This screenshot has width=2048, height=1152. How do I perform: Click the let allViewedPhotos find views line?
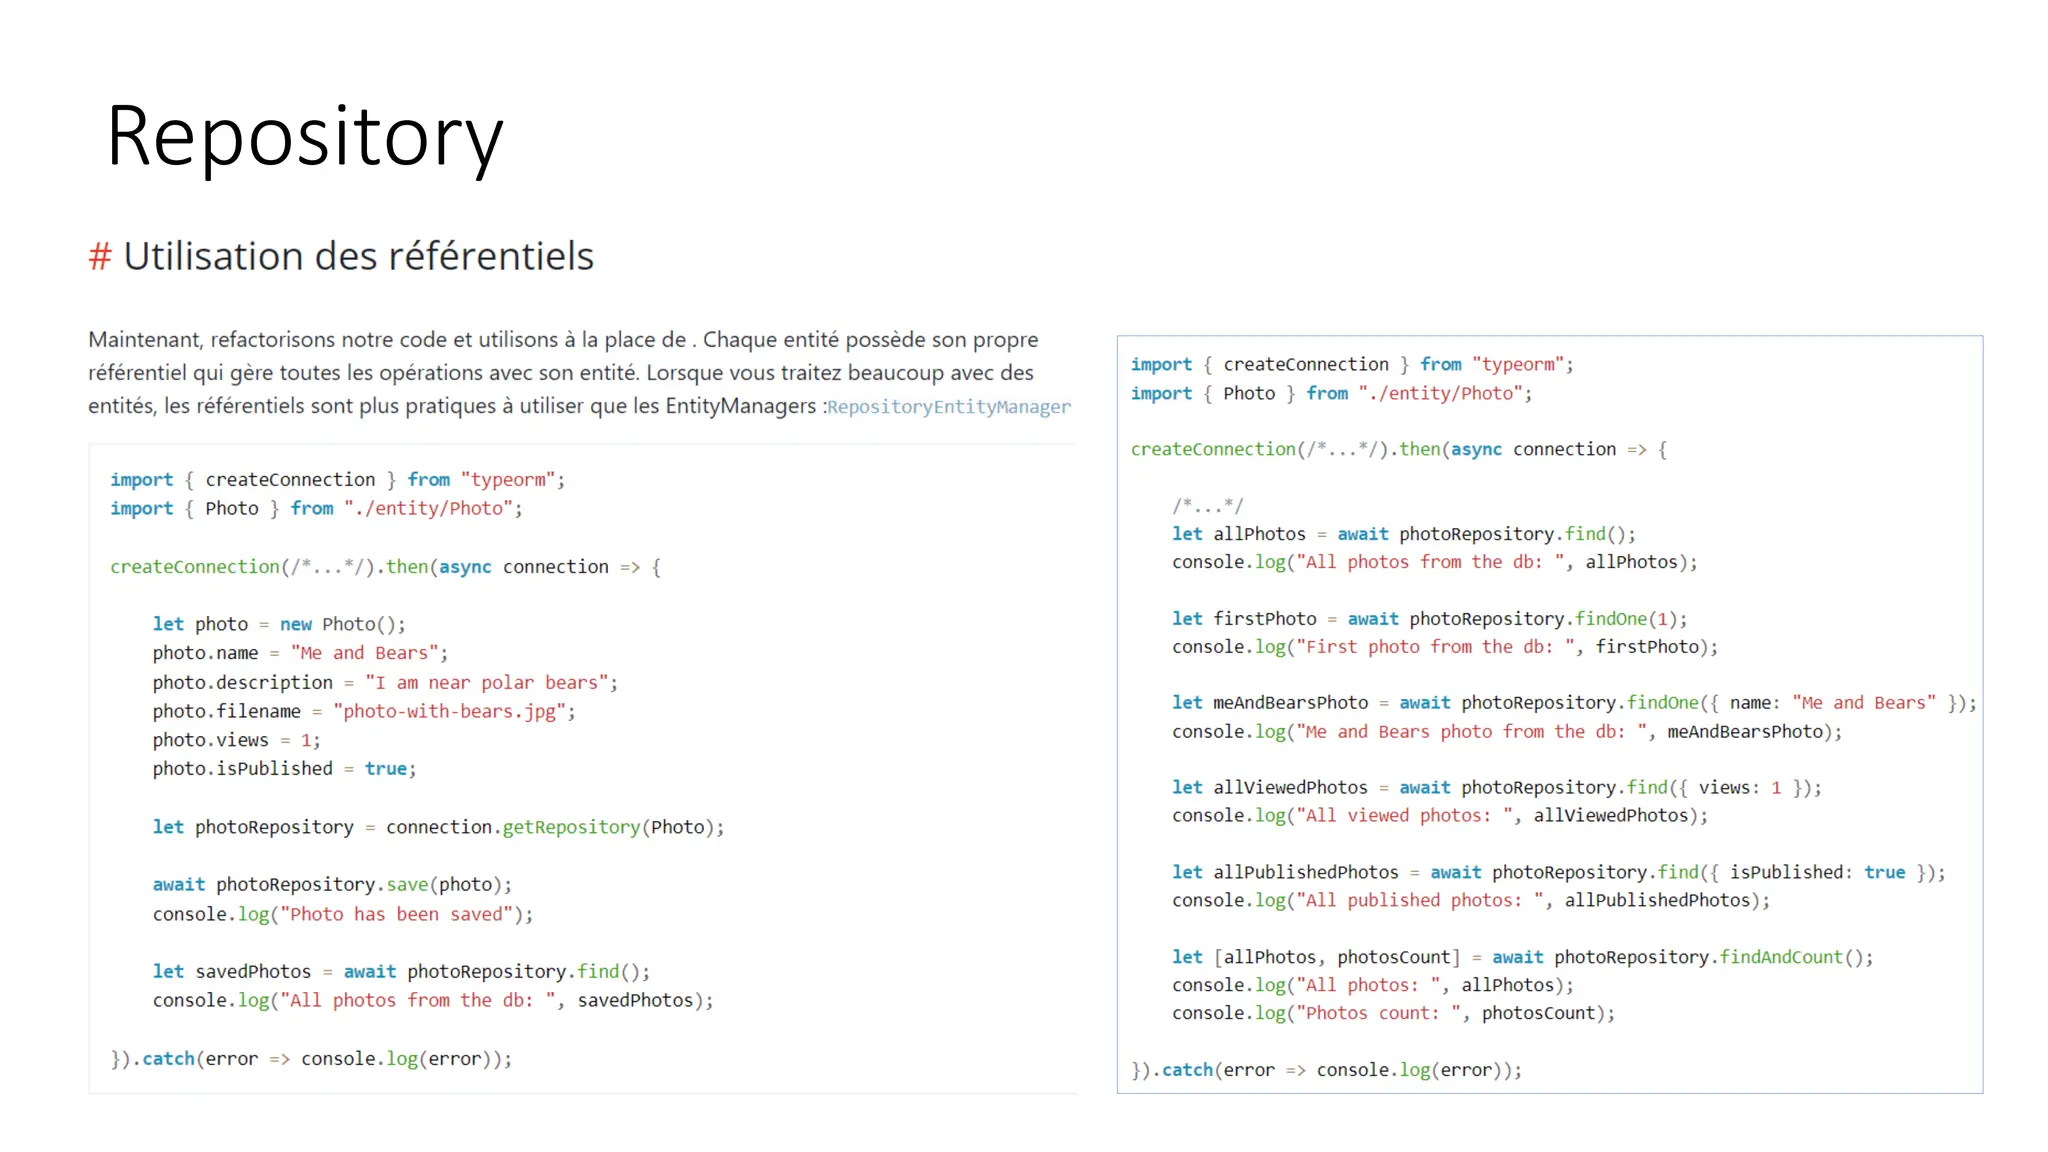coord(1497,788)
